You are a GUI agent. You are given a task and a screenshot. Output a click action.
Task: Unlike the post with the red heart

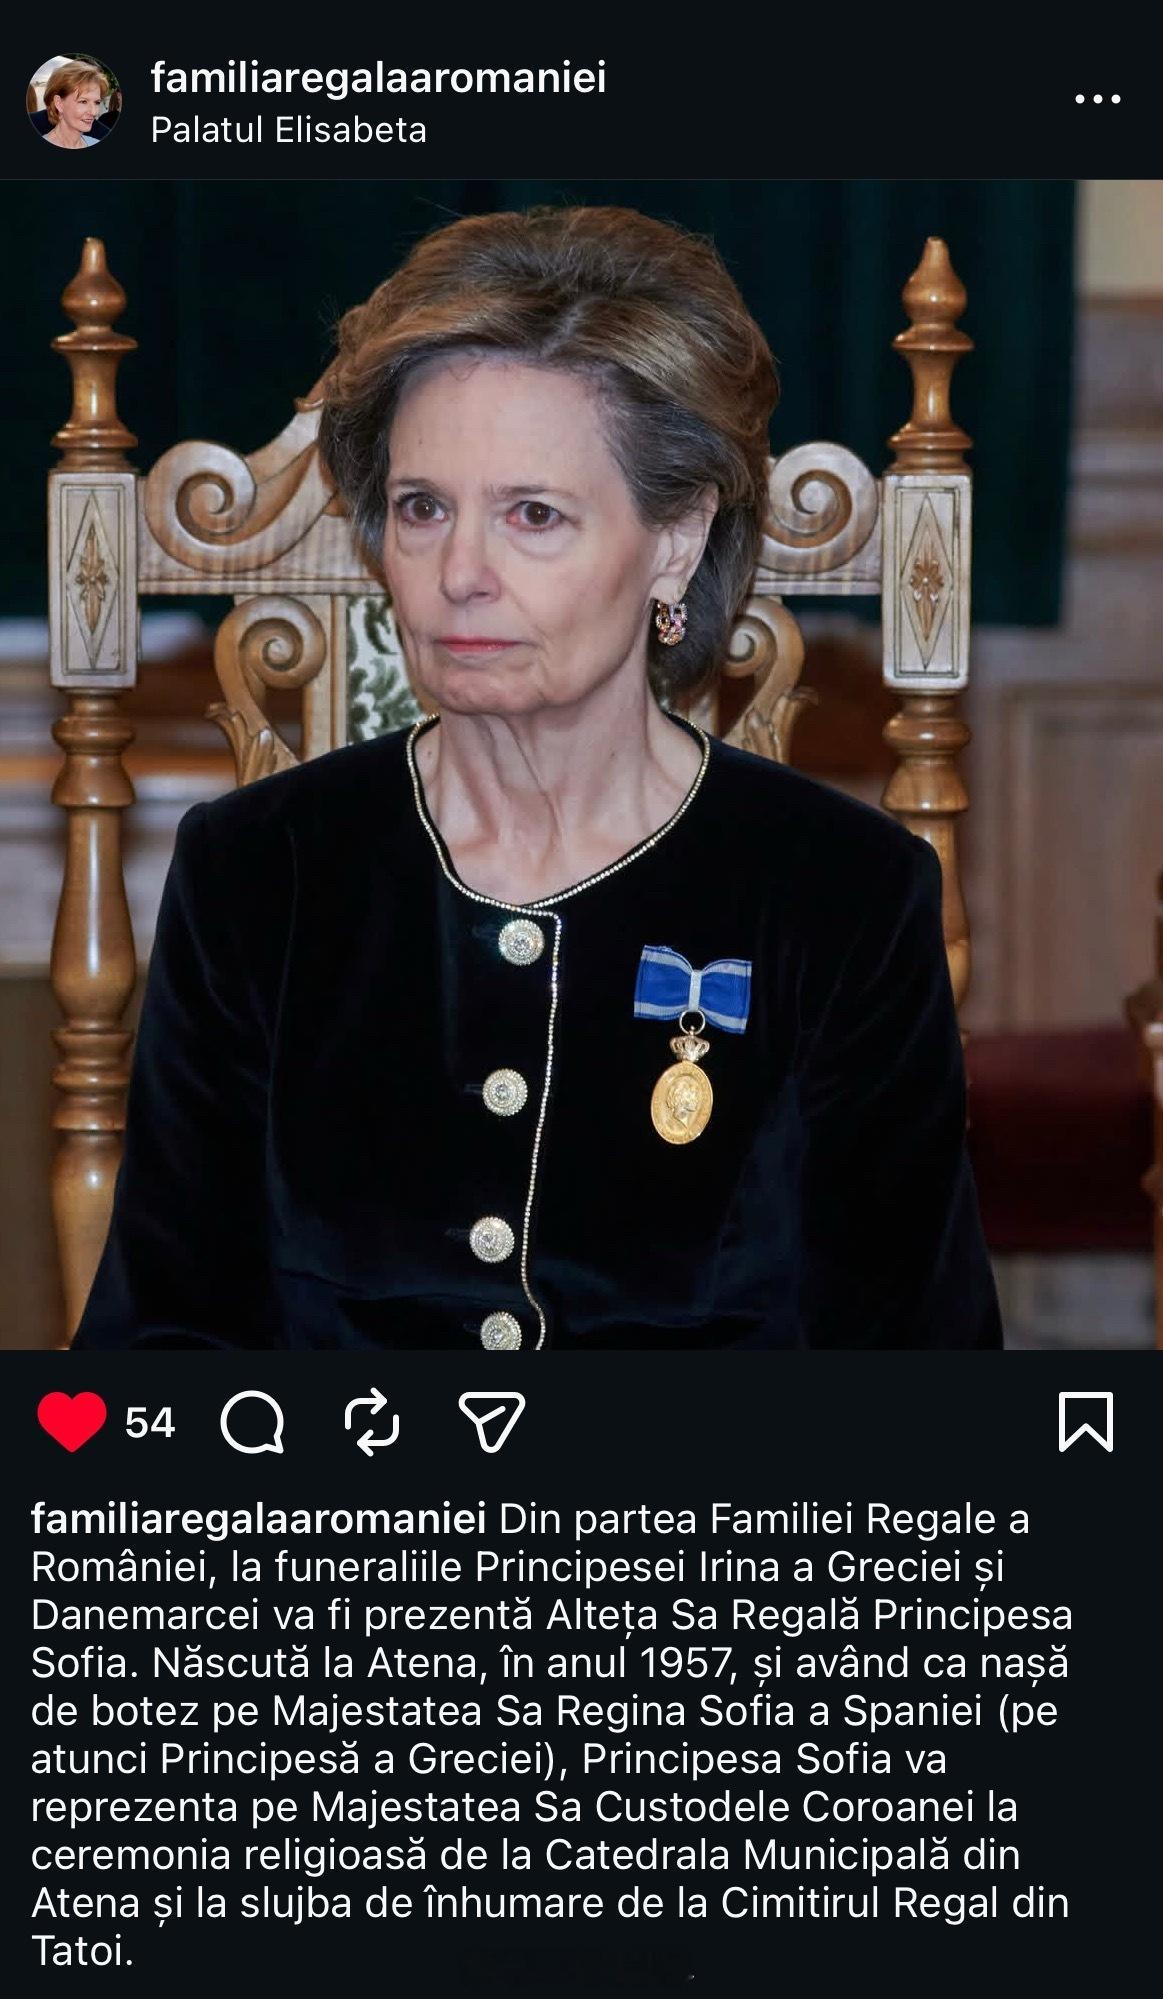click(71, 1421)
